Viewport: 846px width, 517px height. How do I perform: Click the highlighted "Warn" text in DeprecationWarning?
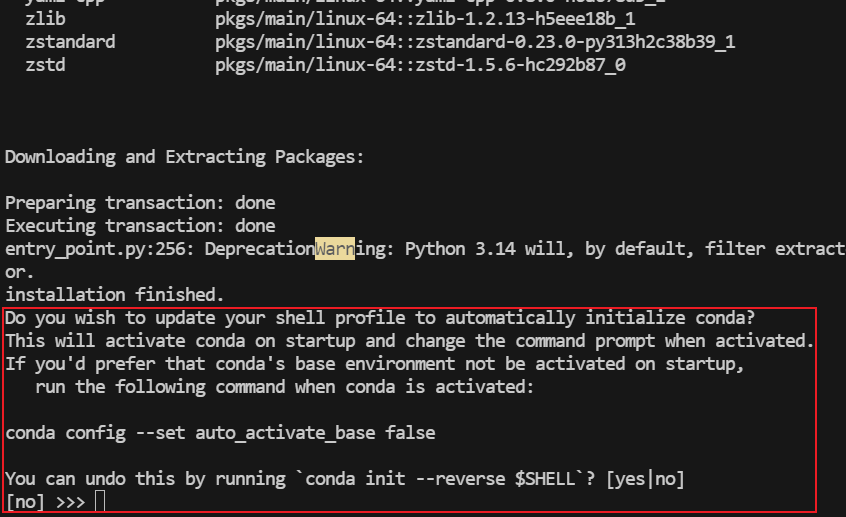335,249
